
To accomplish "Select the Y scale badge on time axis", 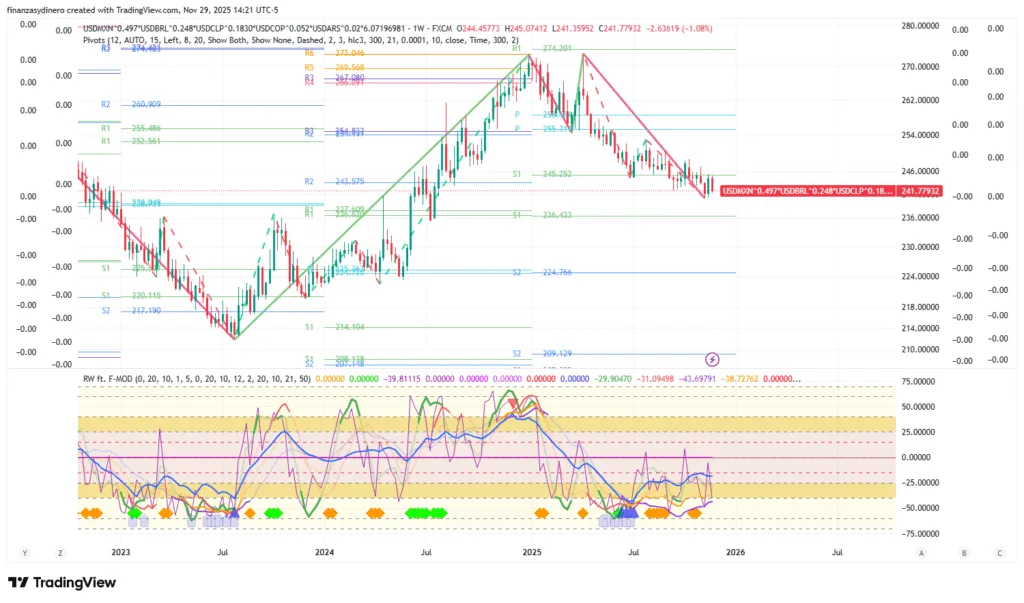I will pyautogui.click(x=25, y=552).
